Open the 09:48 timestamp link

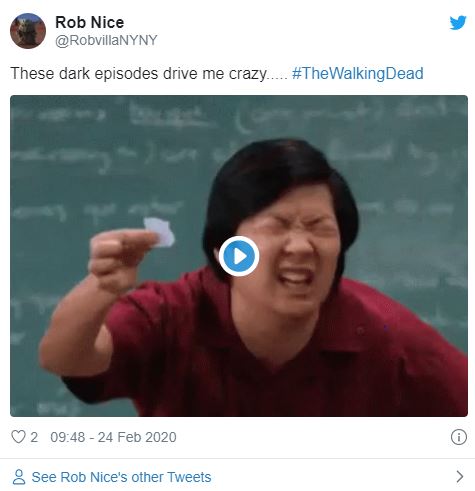tap(68, 437)
